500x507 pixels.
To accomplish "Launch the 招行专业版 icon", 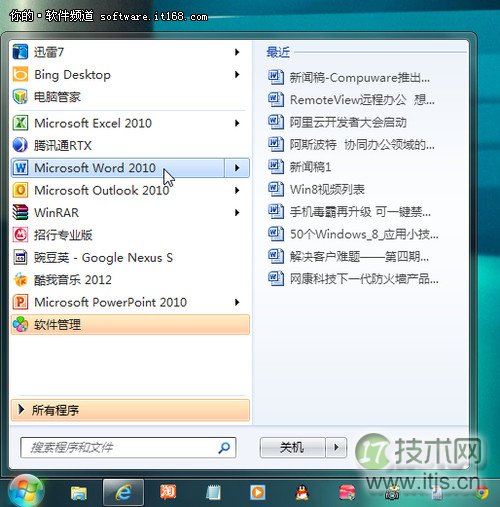I will [x=20, y=235].
